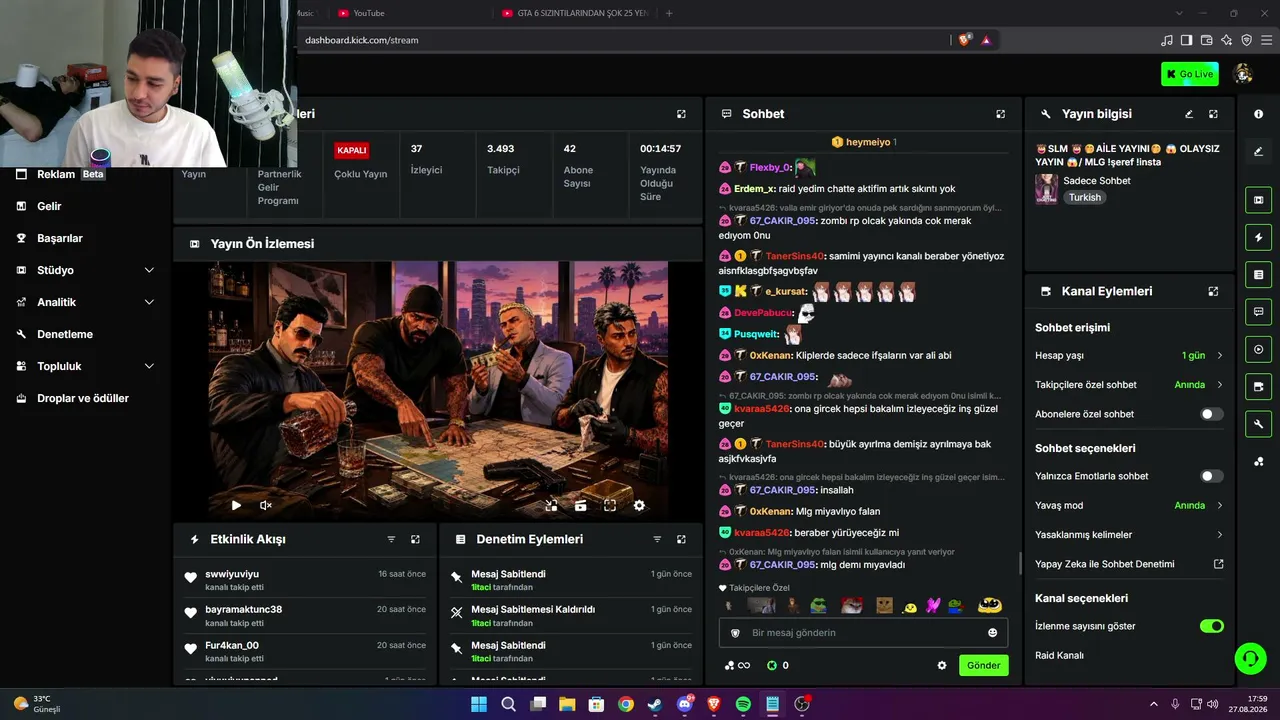Open Yasaklanmış kelimeler settings
Viewport: 1280px width, 720px height.
click(x=1129, y=535)
